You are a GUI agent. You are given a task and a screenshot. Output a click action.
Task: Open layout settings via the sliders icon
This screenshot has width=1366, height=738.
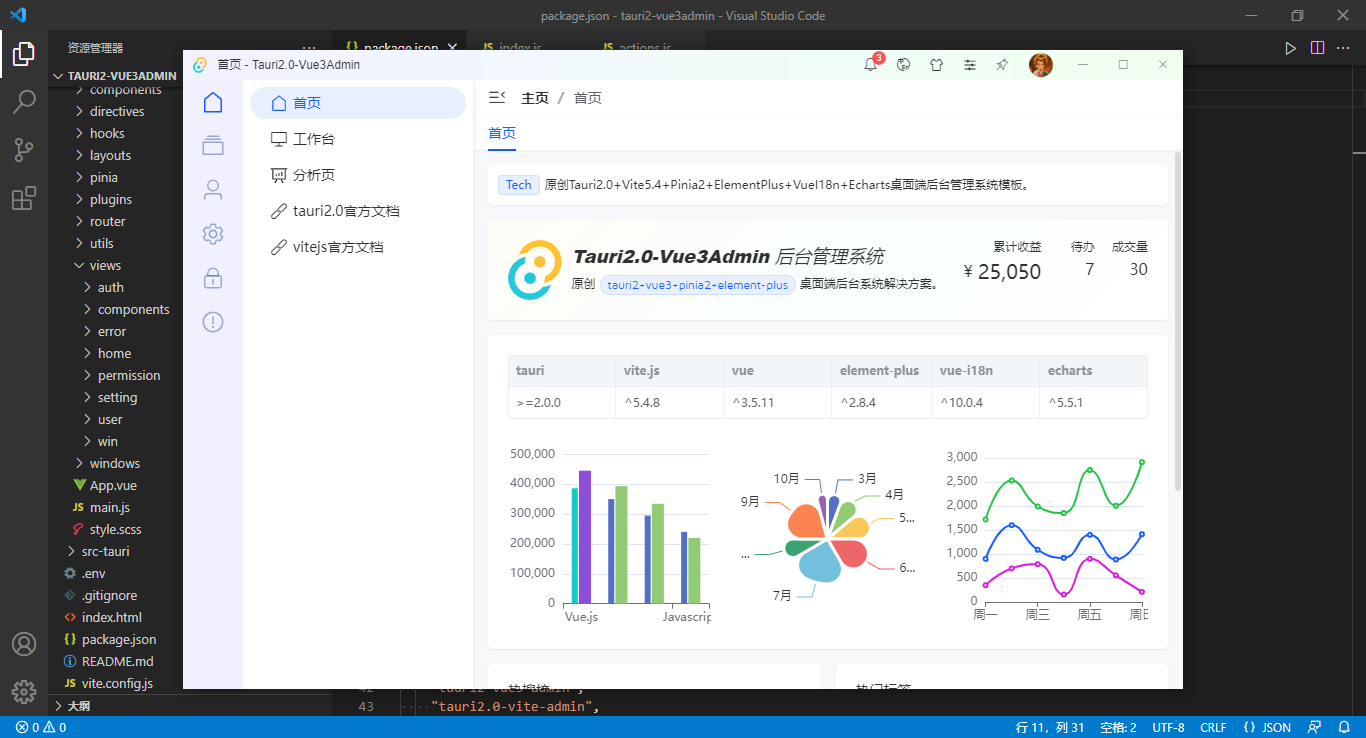969,64
